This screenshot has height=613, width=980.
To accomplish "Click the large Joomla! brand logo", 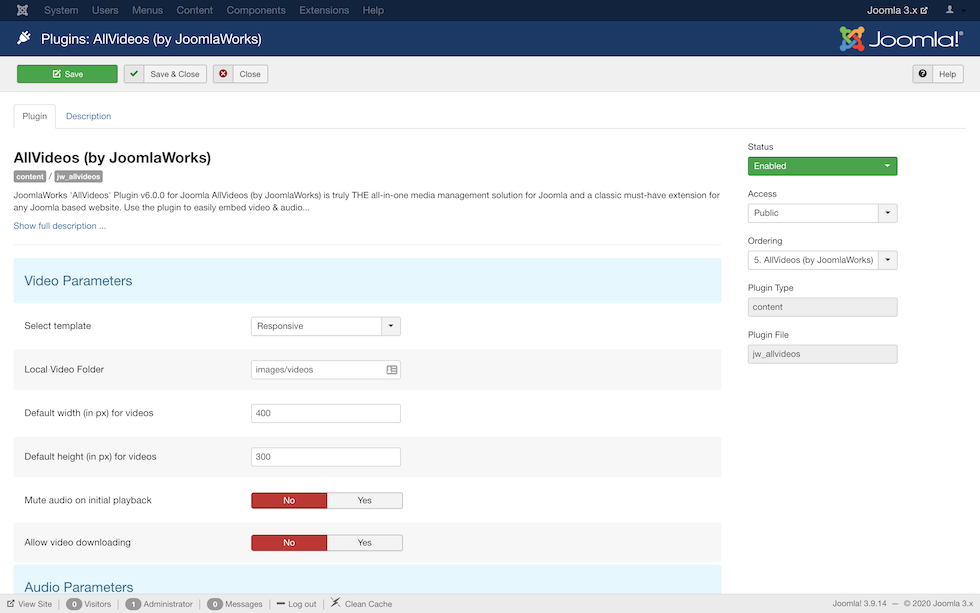I will (x=901, y=39).
